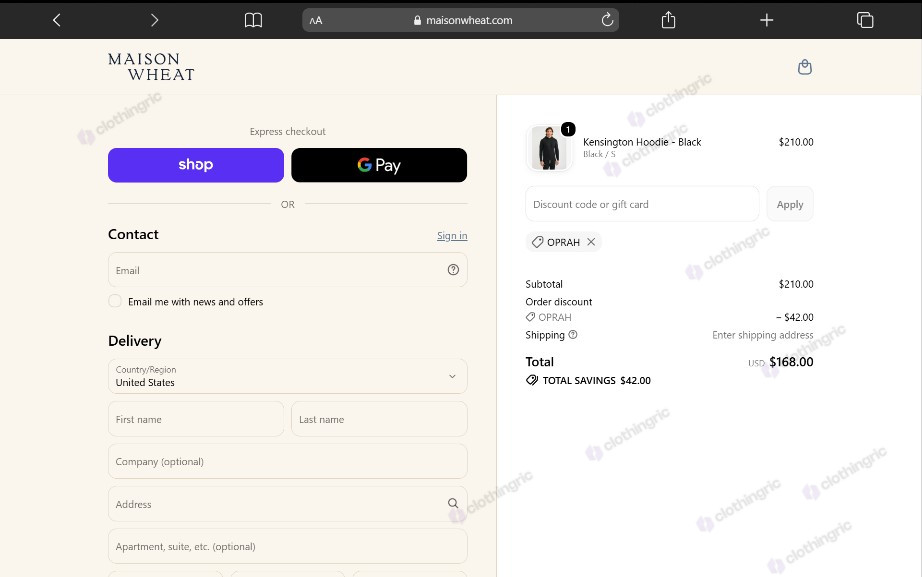This screenshot has height=577, width=922.
Task: Click the Kensington Hoodie product thumbnail
Action: point(549,148)
